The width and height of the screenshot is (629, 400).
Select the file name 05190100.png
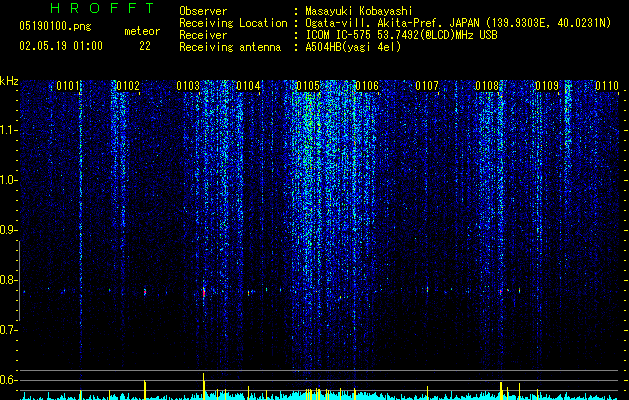[55, 26]
